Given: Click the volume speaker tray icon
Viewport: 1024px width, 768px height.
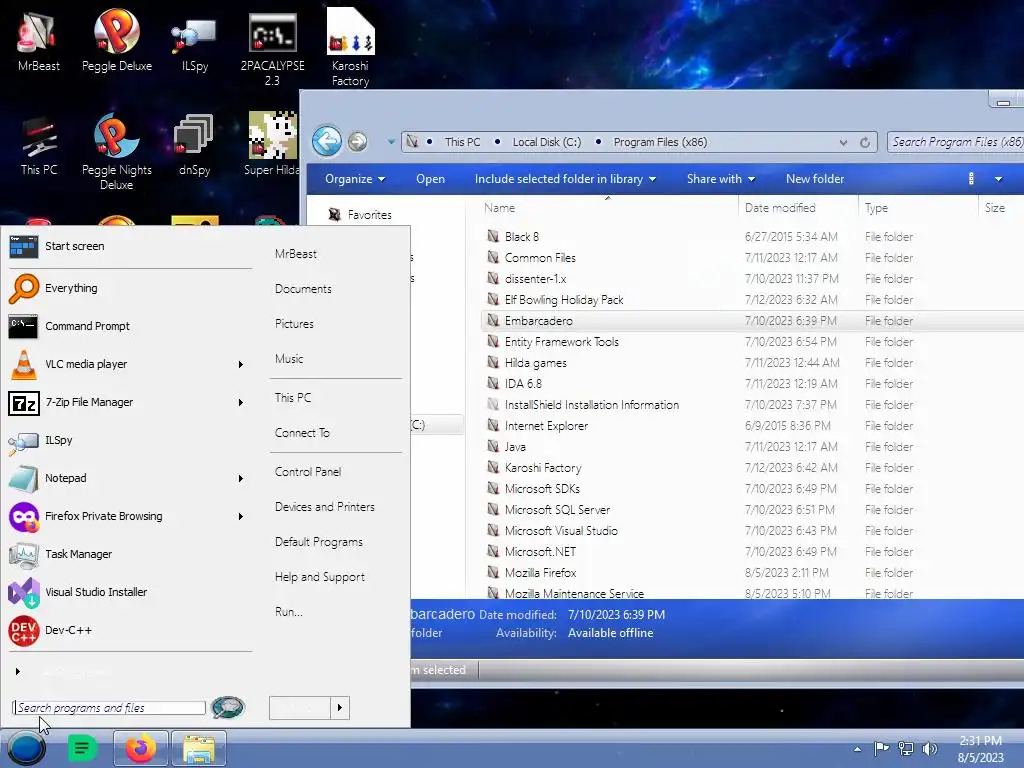Looking at the screenshot, I should pos(930,748).
